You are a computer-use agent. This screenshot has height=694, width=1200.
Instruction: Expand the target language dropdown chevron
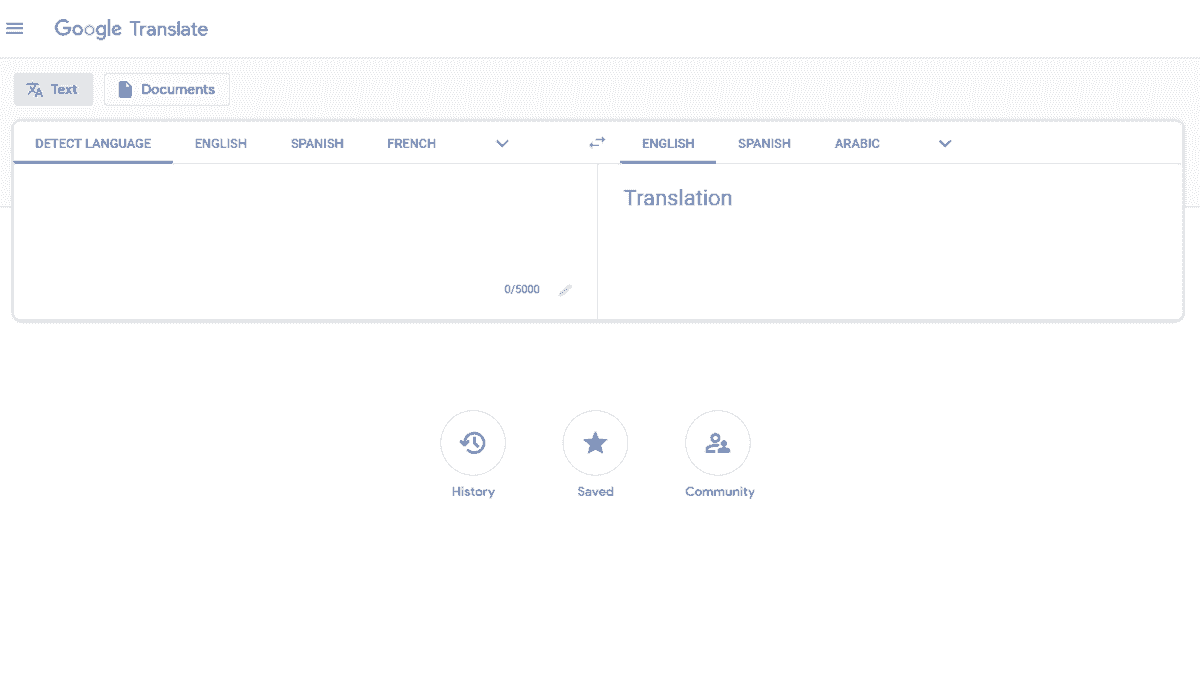coord(944,143)
